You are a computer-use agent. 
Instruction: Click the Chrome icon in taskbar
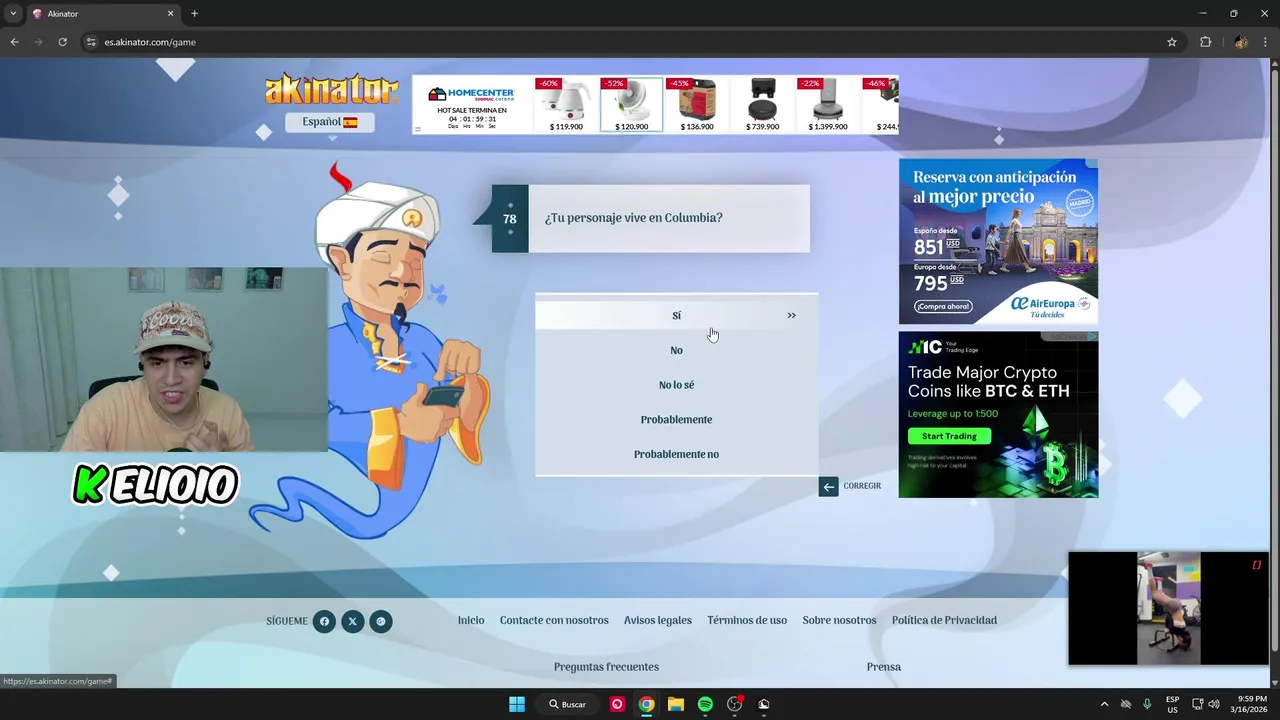(x=647, y=704)
